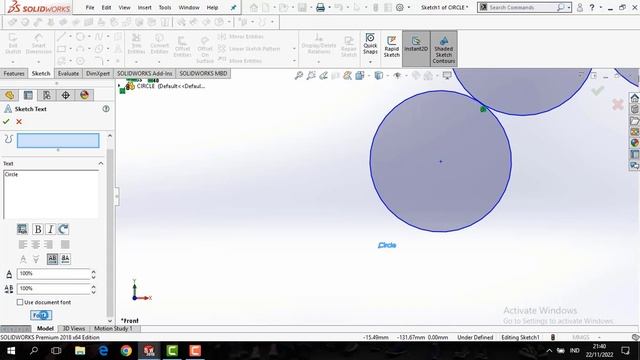Toggle Italic text formatting

click(x=50, y=229)
